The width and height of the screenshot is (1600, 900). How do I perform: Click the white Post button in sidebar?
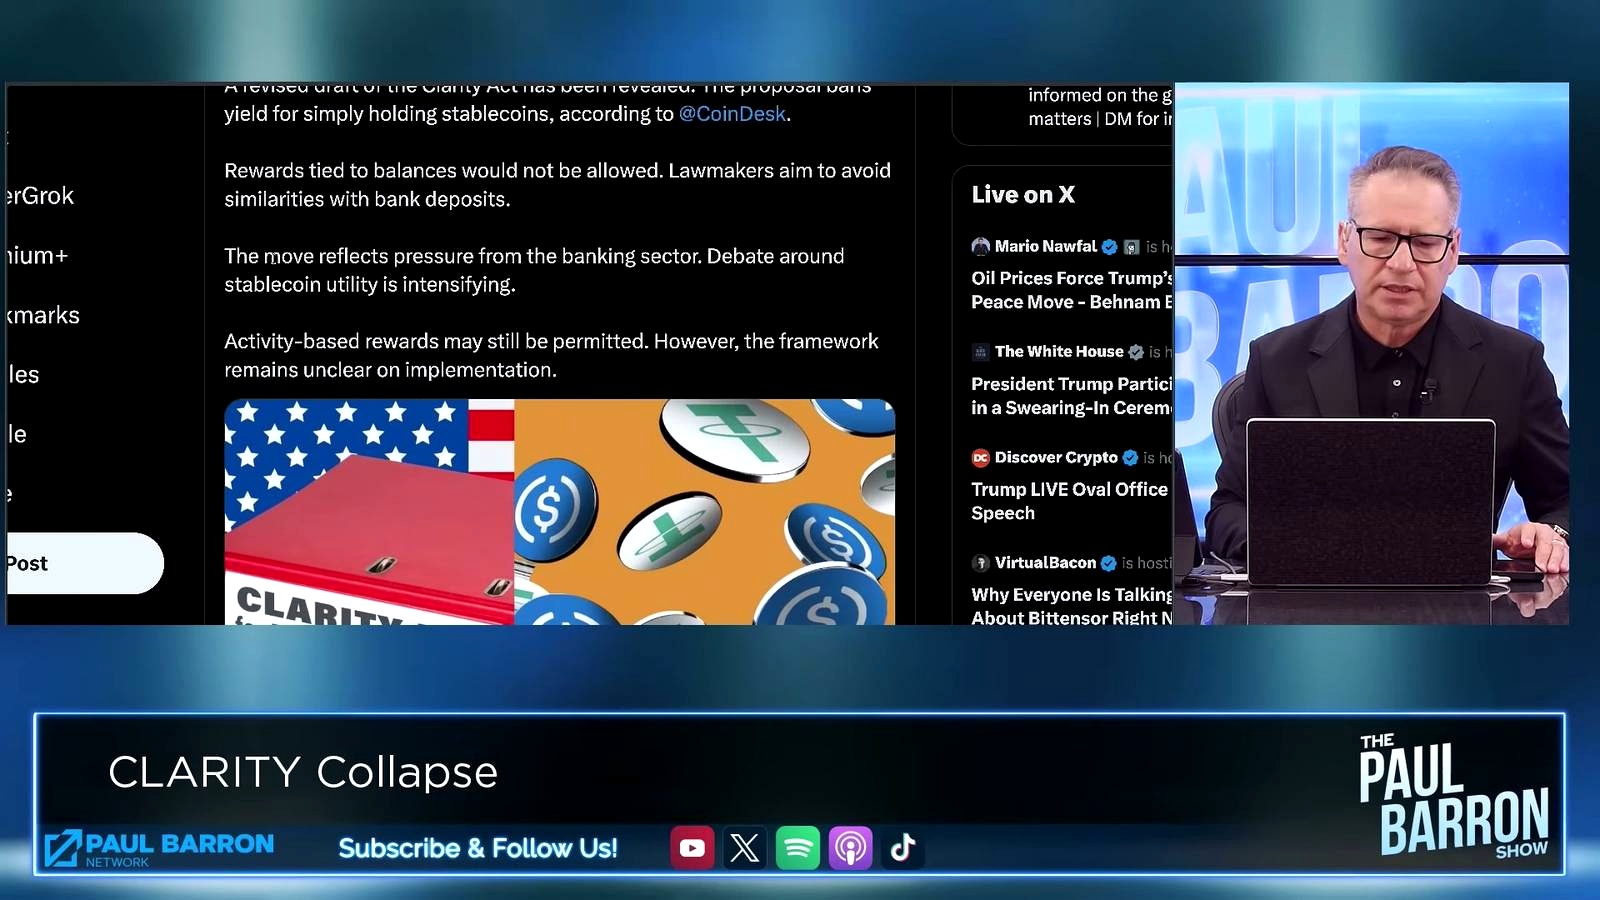click(x=85, y=563)
